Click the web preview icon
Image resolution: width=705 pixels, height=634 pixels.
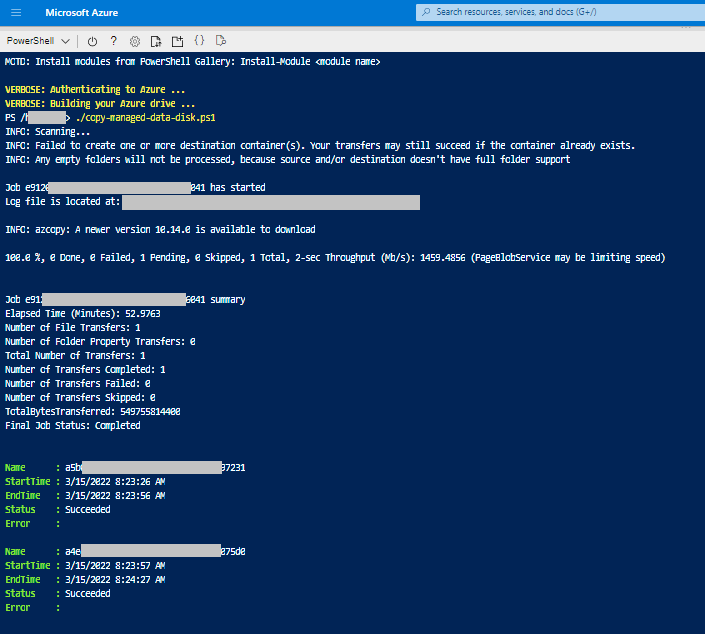tap(221, 41)
